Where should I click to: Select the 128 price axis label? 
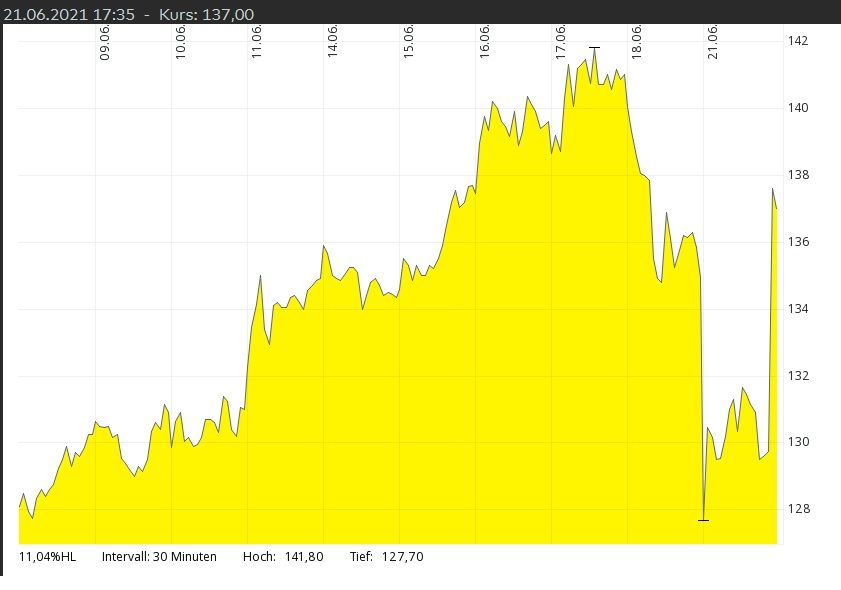[x=797, y=509]
